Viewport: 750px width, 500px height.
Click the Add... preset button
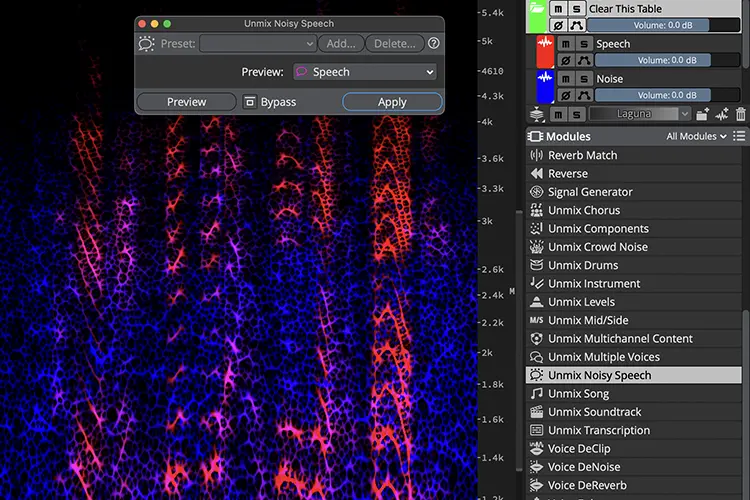coord(341,44)
